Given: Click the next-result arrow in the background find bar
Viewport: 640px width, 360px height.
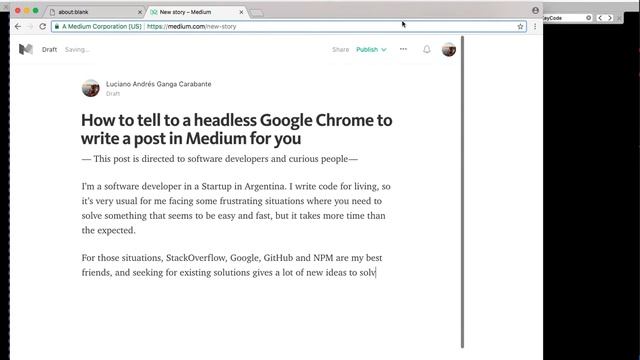Looking at the screenshot, I should tap(610, 18).
